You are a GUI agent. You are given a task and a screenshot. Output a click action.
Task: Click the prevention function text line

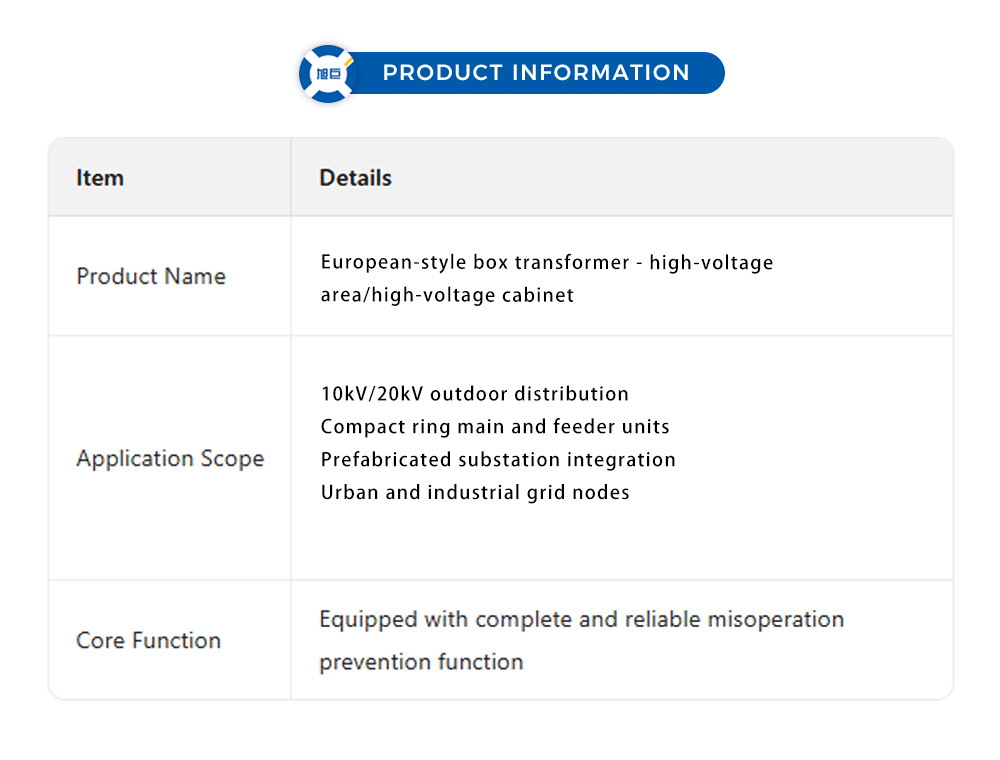click(x=421, y=662)
